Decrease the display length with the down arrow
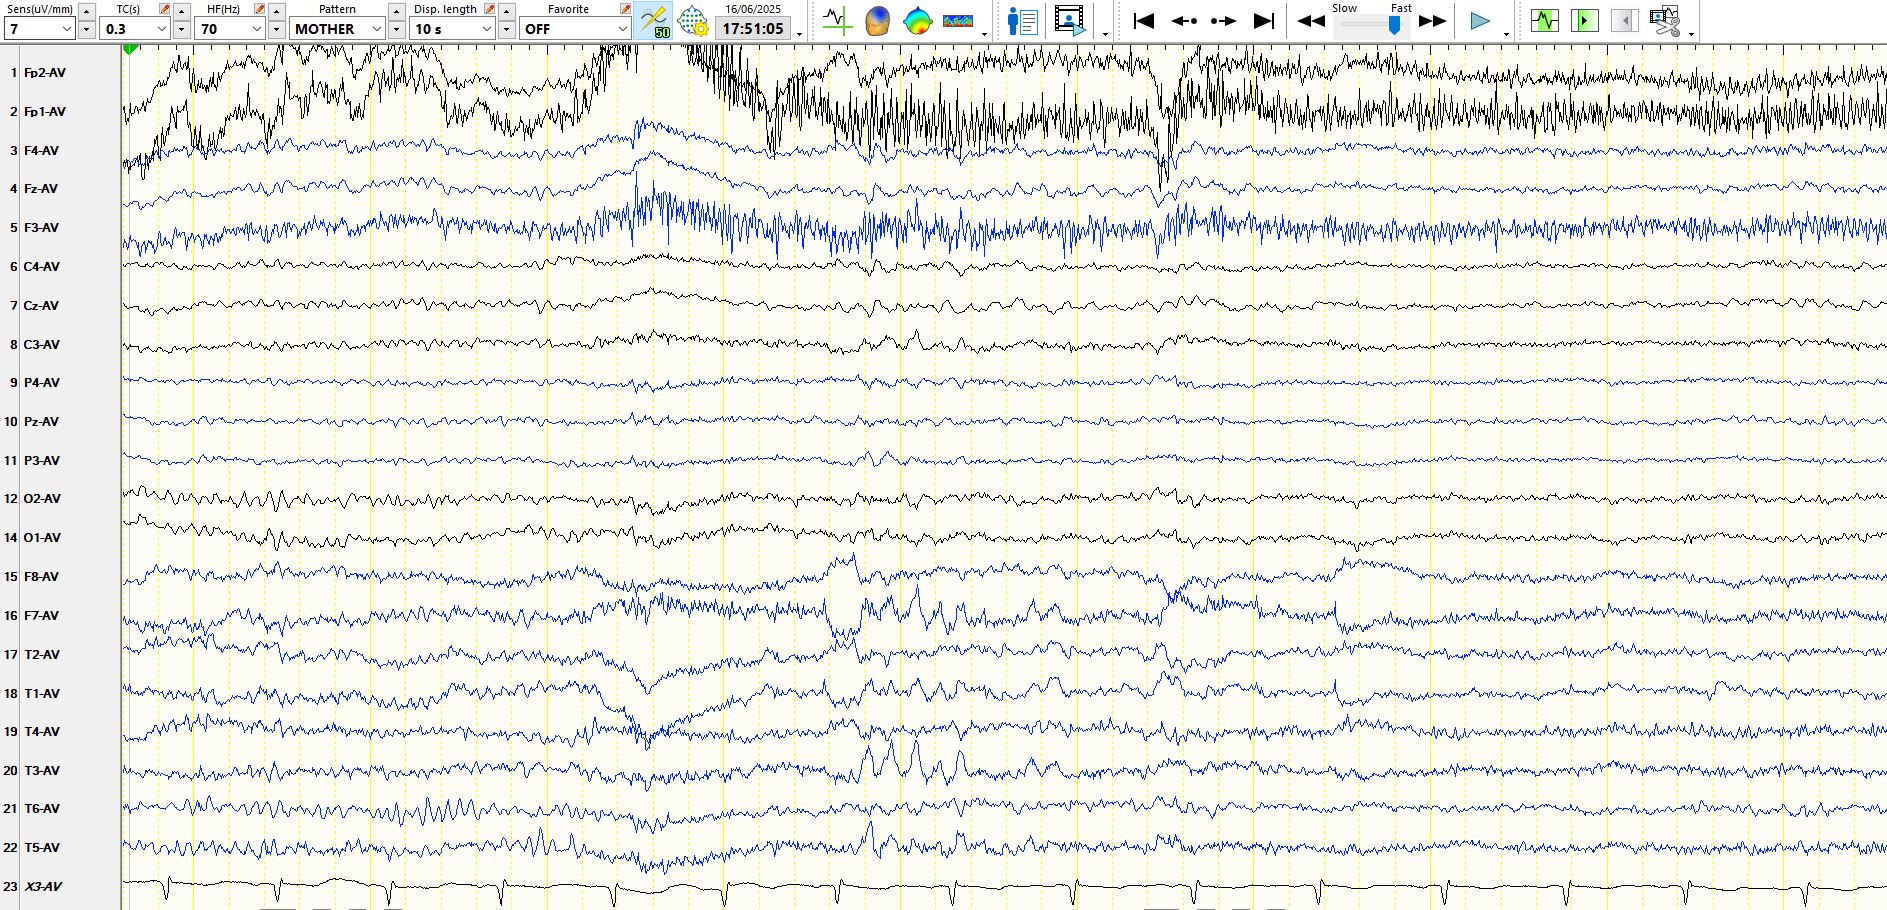 tap(506, 29)
